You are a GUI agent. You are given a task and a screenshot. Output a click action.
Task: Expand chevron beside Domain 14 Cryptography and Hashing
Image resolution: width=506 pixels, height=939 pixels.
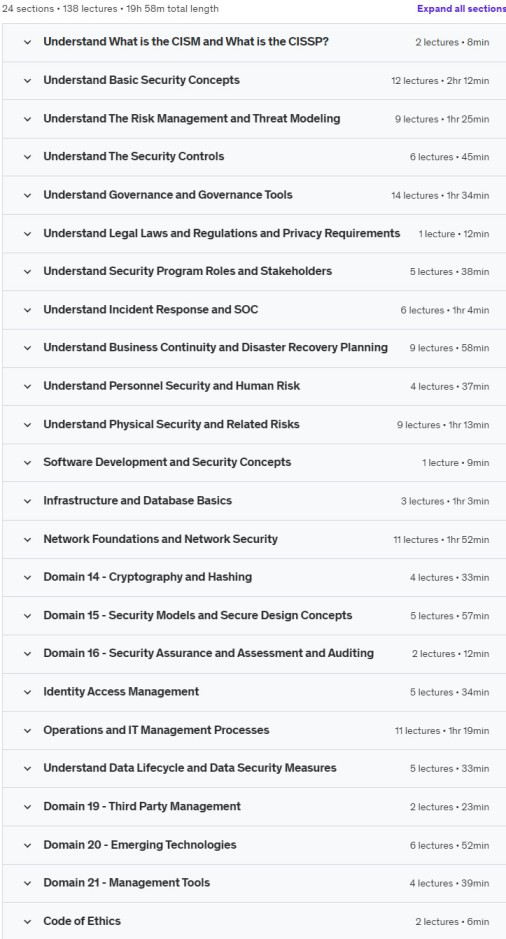tap(28, 577)
